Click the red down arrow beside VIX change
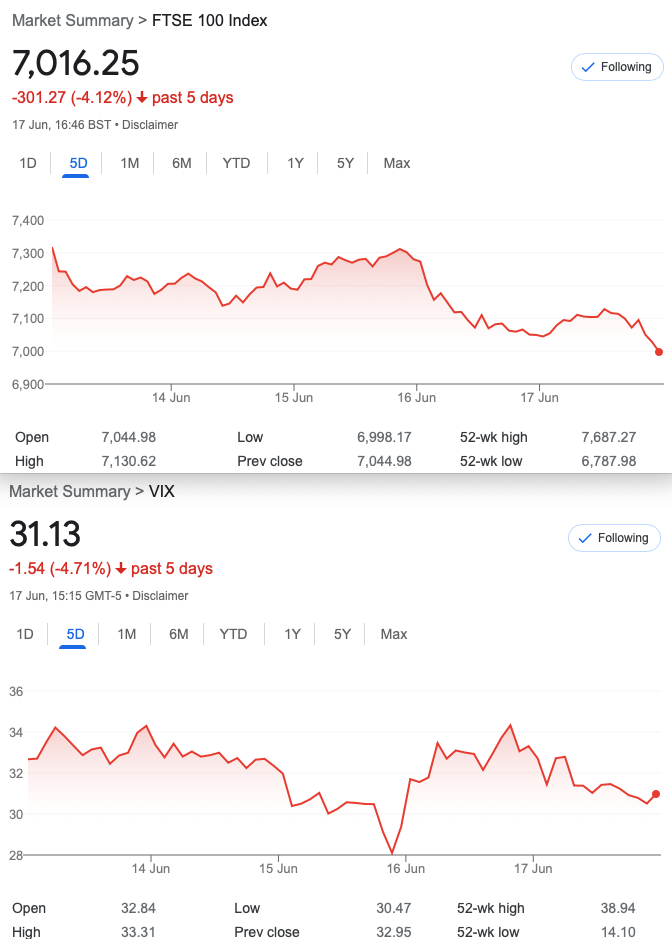The image size is (672, 939). pos(121,568)
